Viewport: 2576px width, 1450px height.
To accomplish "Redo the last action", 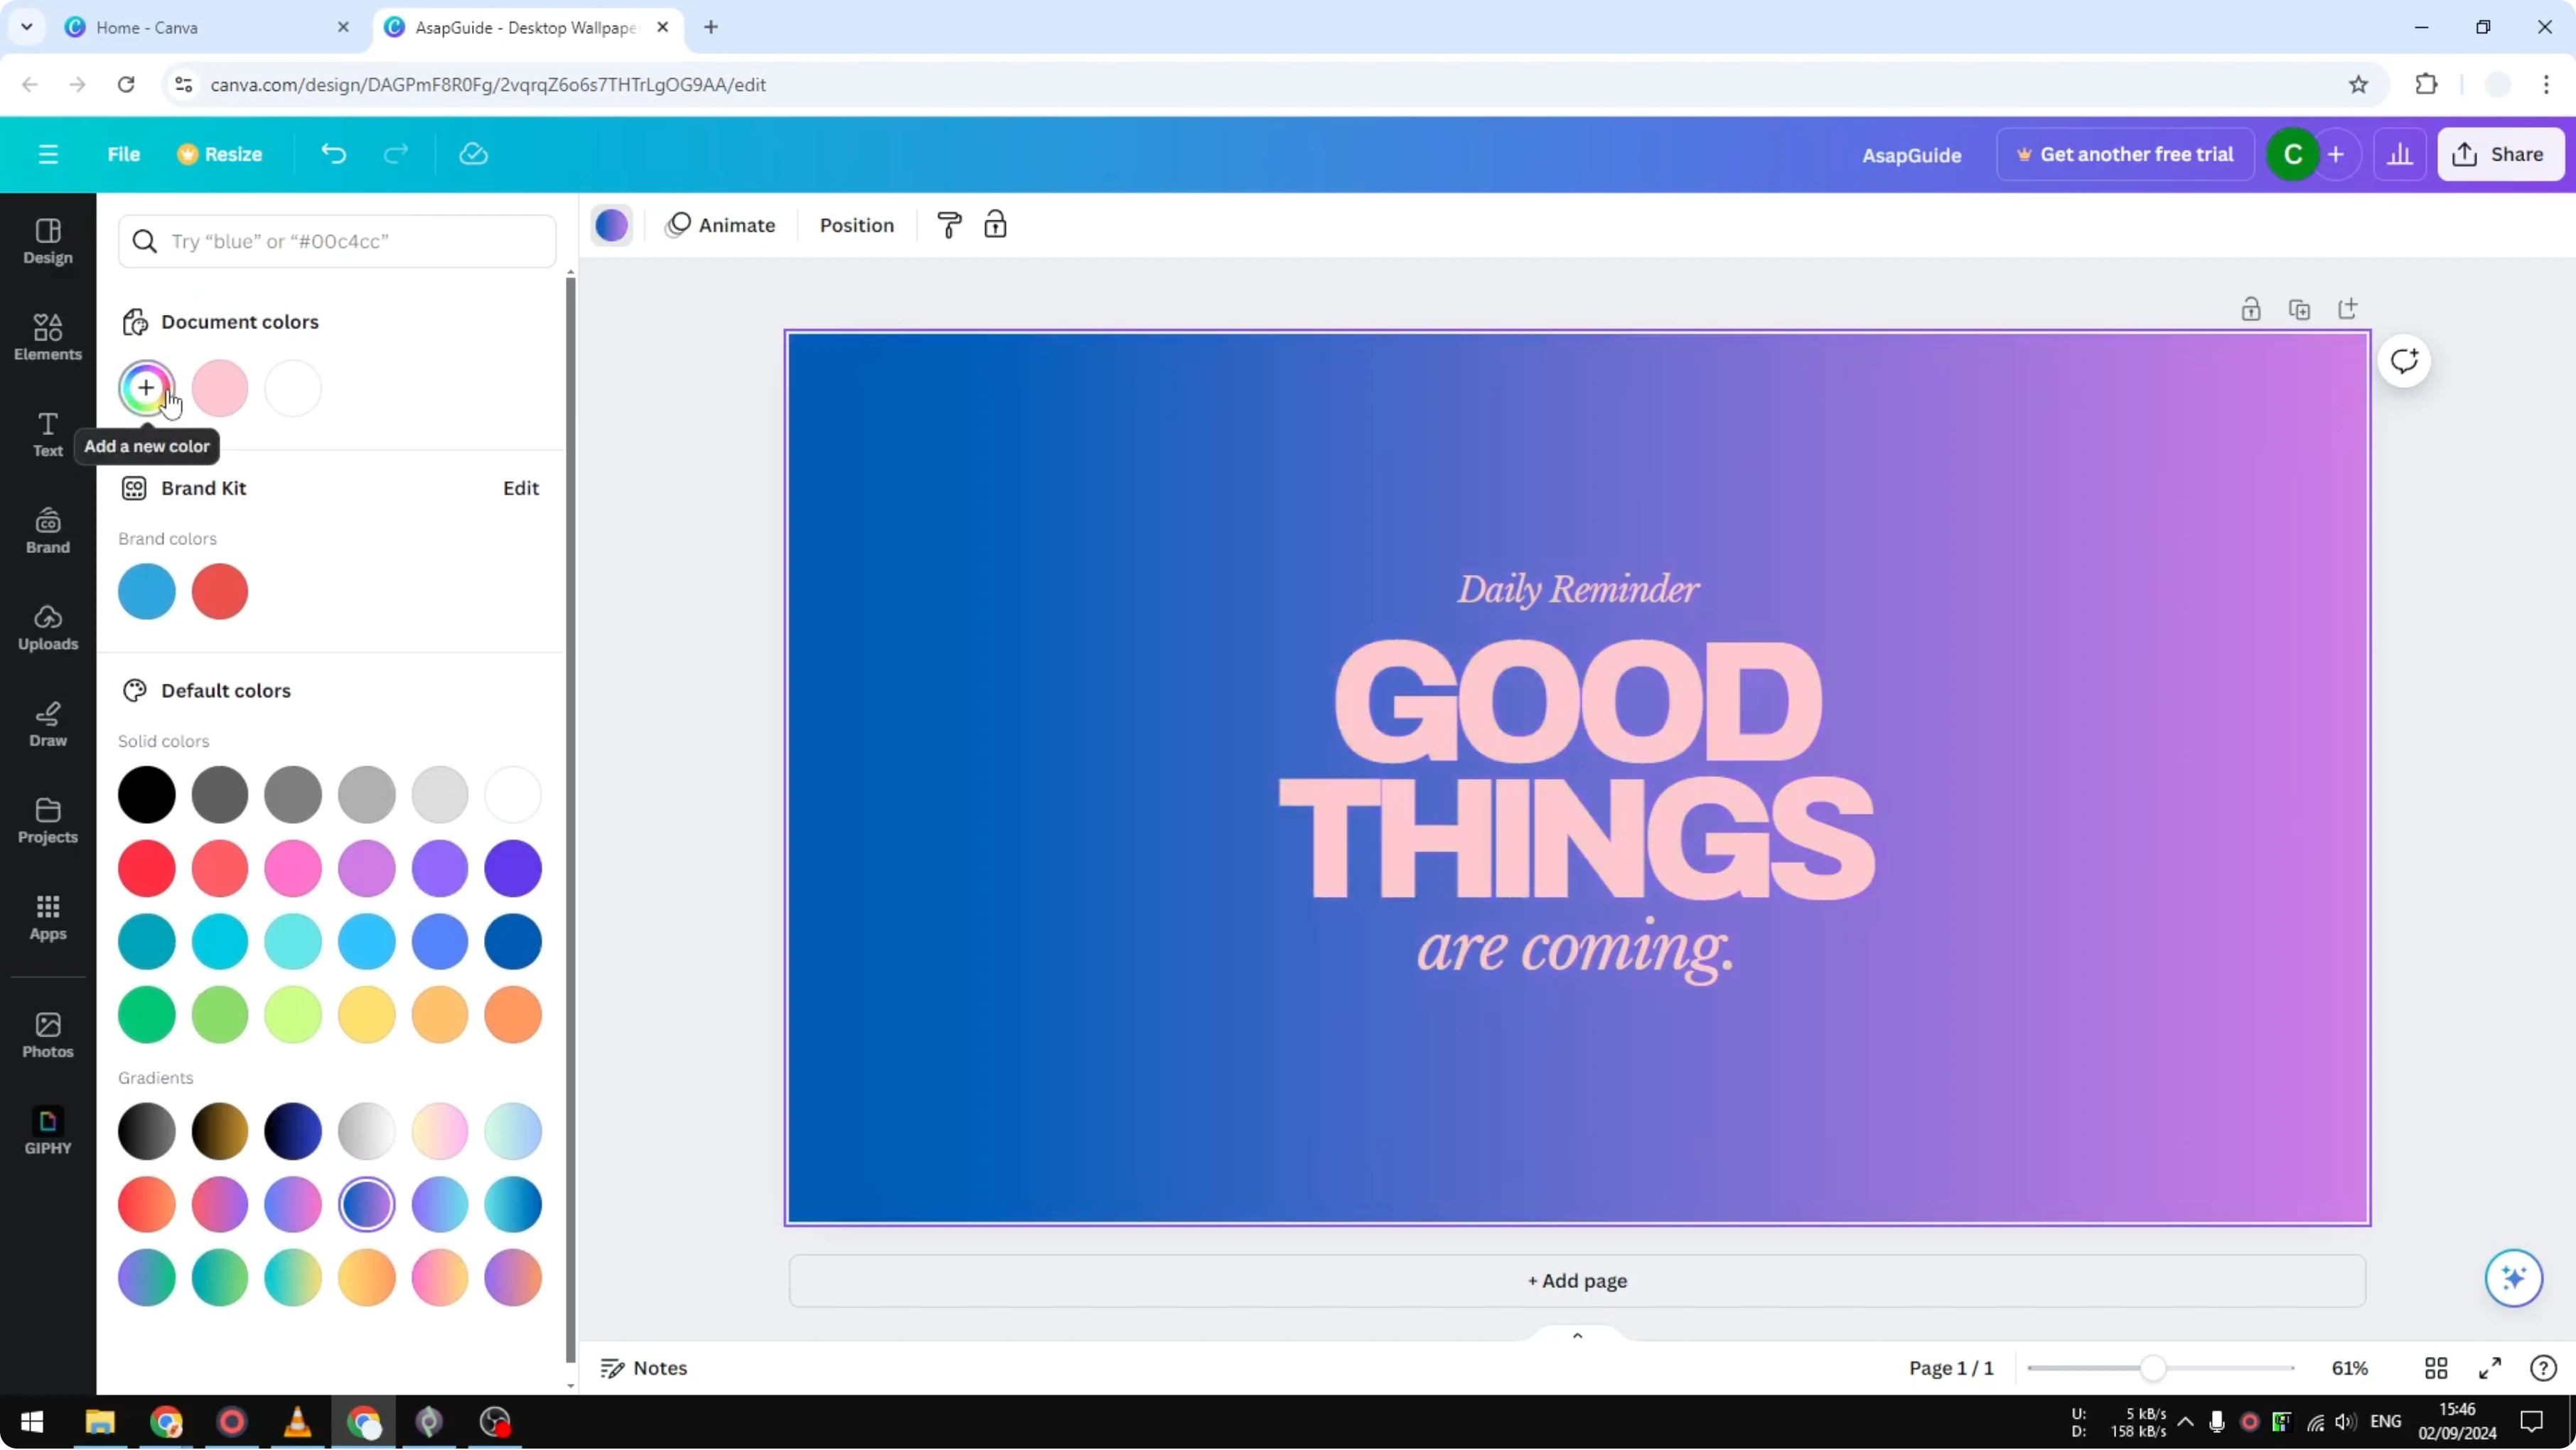I will tap(396, 154).
